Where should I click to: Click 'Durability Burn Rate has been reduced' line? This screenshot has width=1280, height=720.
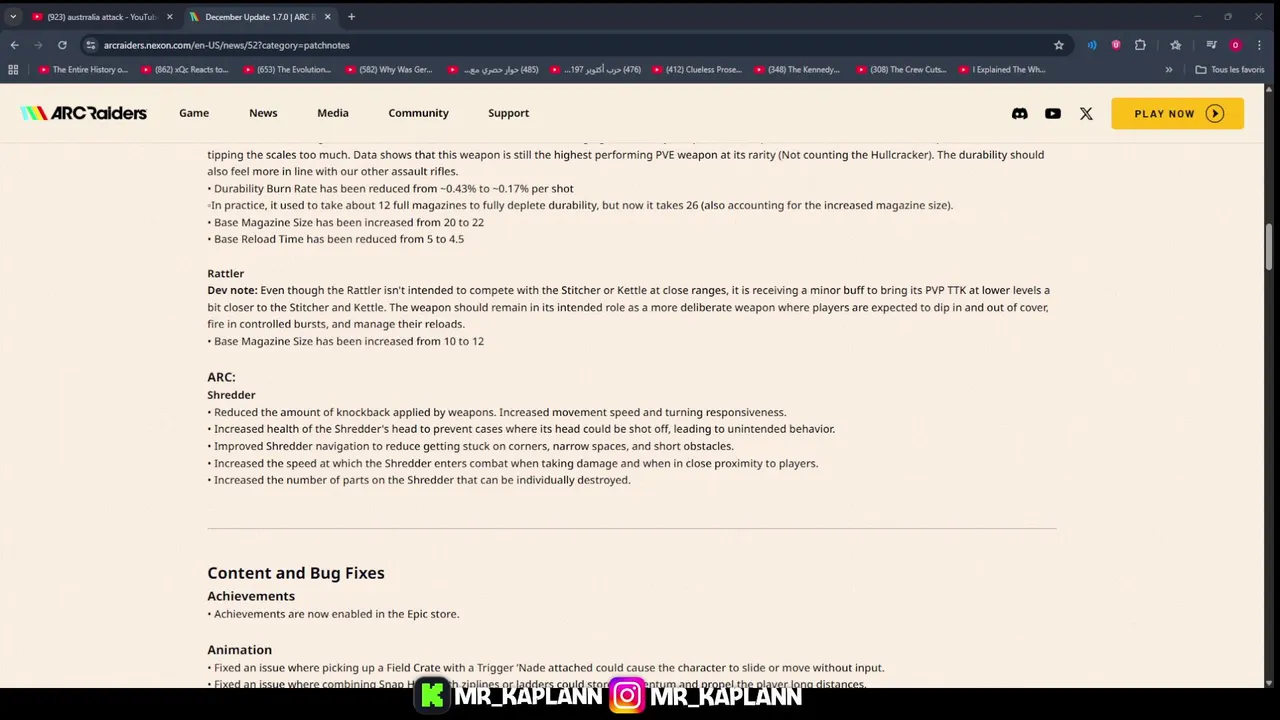390,188
